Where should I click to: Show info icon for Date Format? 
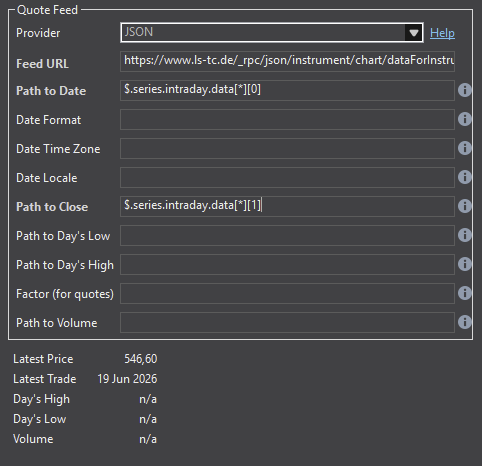[465, 119]
